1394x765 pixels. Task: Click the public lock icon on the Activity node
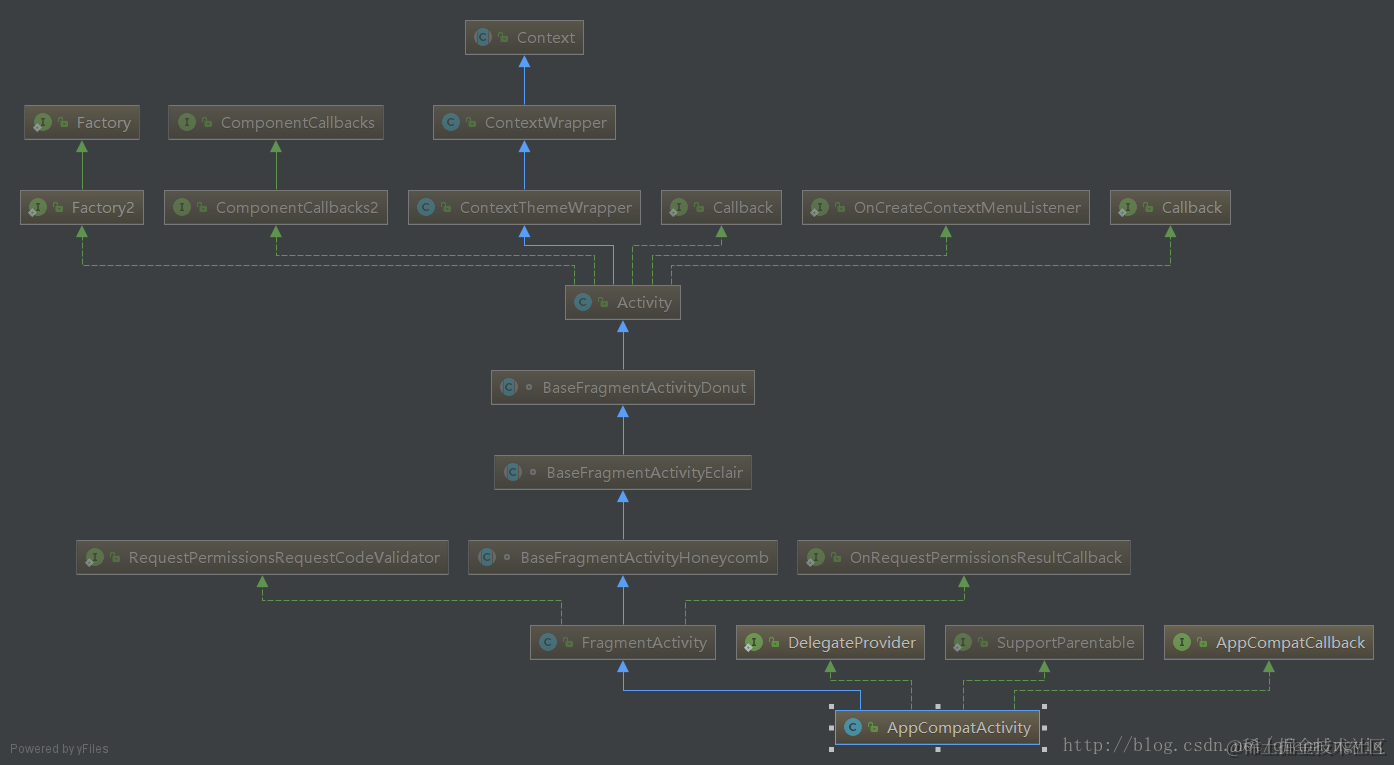(604, 303)
